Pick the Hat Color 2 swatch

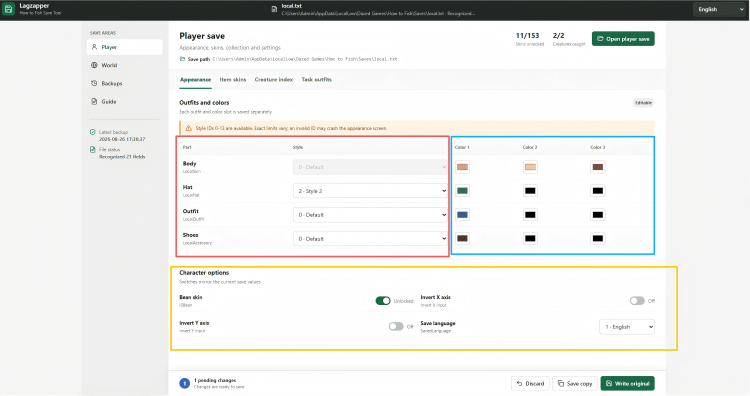click(530, 191)
